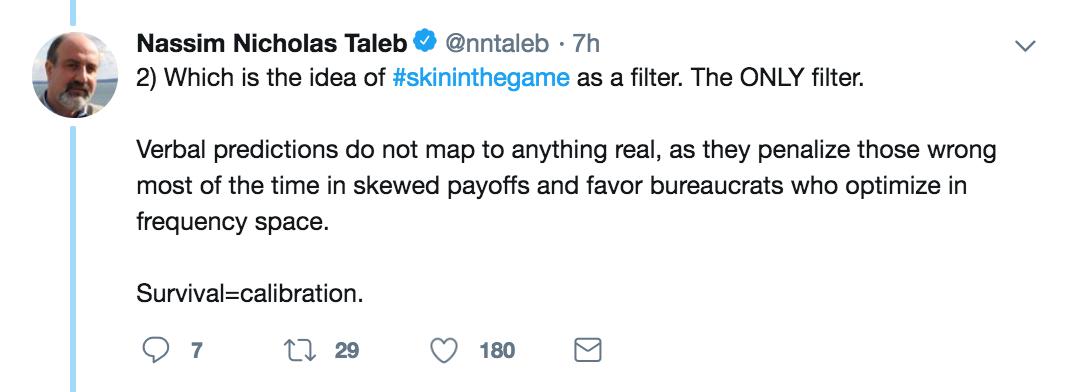Expand the tweet options chevron menu
This screenshot has width=1084, height=392.
[x=1025, y=46]
